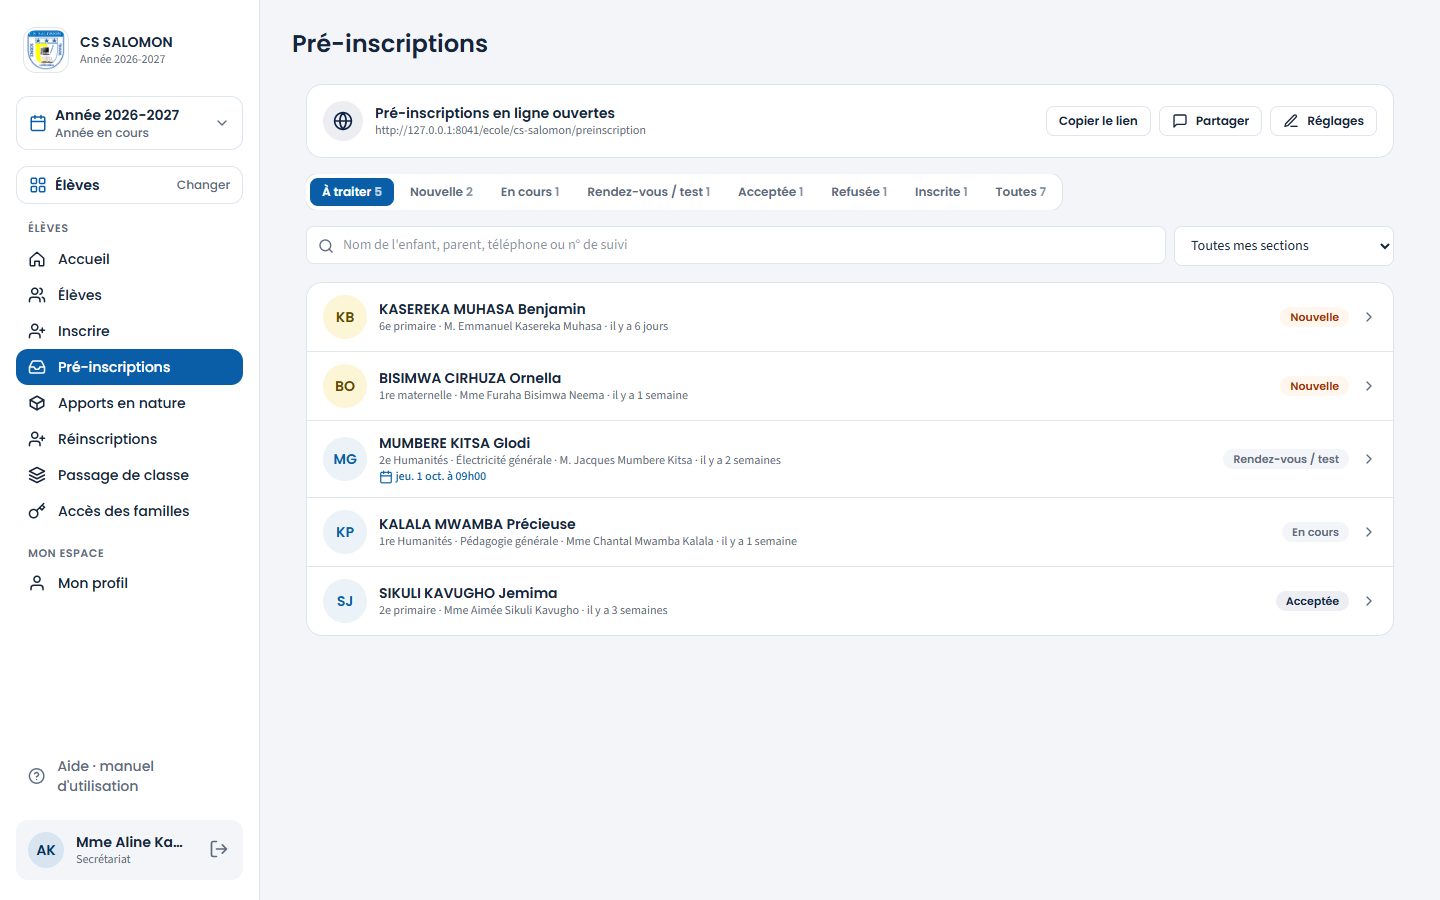
Task: Click the CS SALOMON school logo
Action: pos(46,50)
